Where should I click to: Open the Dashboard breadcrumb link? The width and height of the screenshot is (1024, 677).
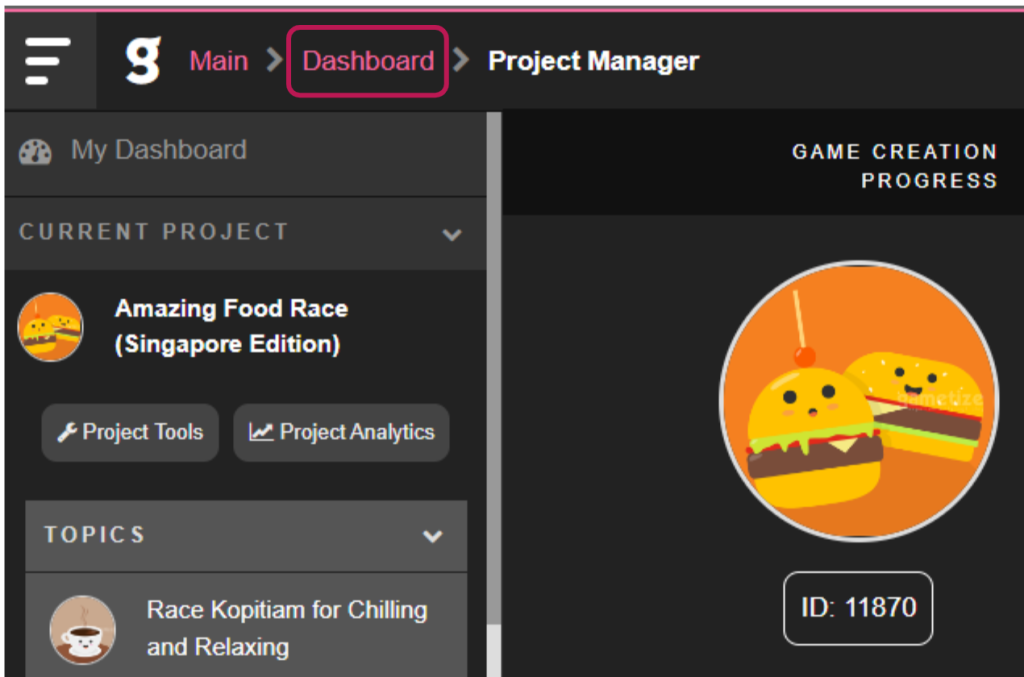pyautogui.click(x=368, y=61)
